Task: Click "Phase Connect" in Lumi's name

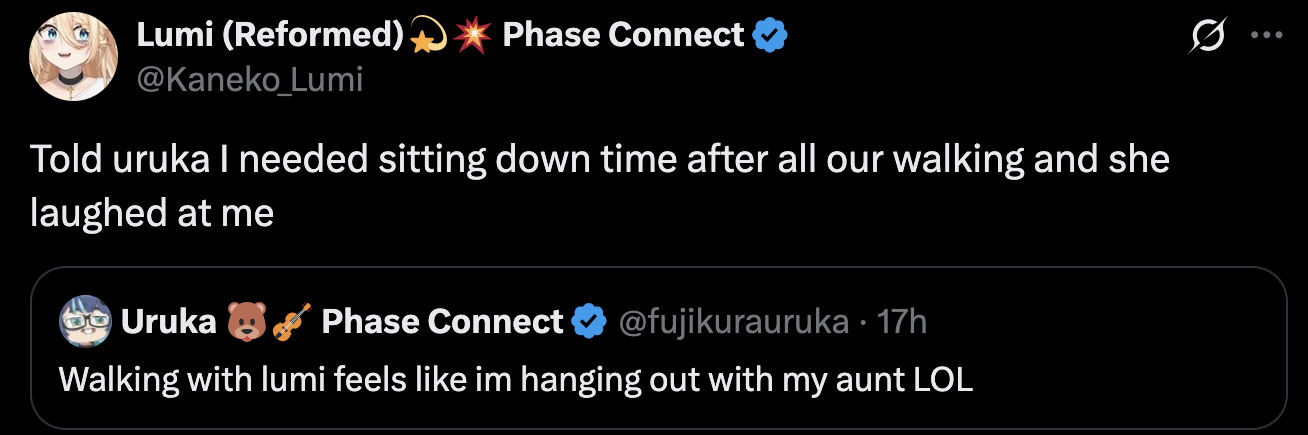Action: [623, 36]
